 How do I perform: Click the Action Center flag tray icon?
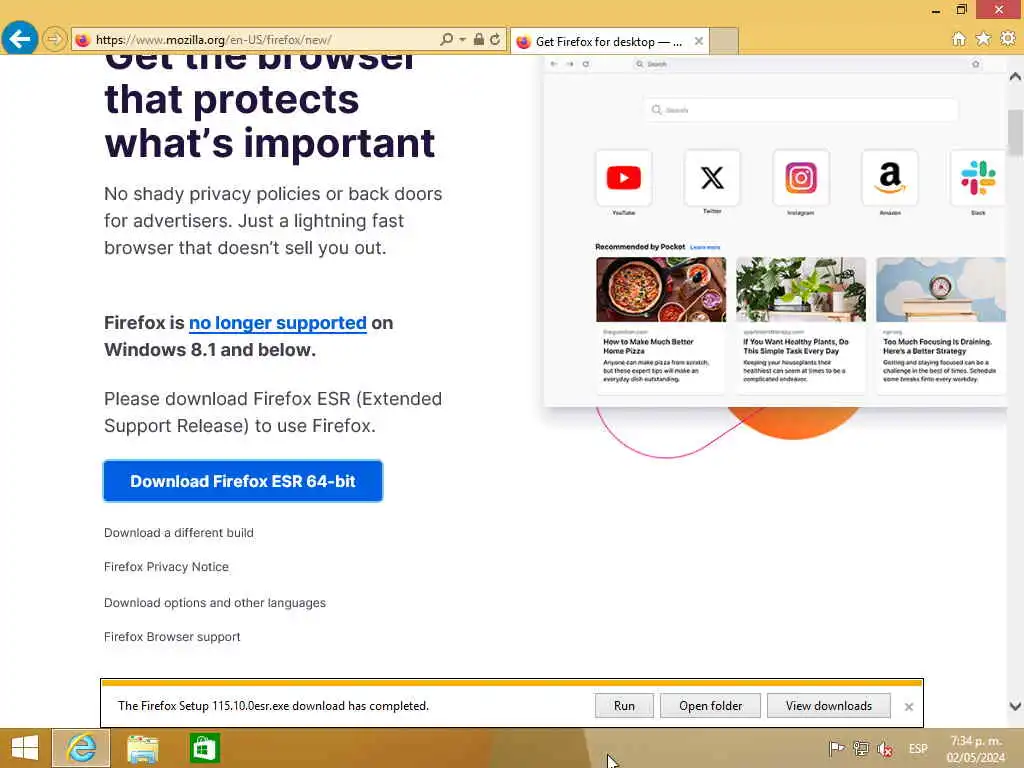click(x=836, y=748)
